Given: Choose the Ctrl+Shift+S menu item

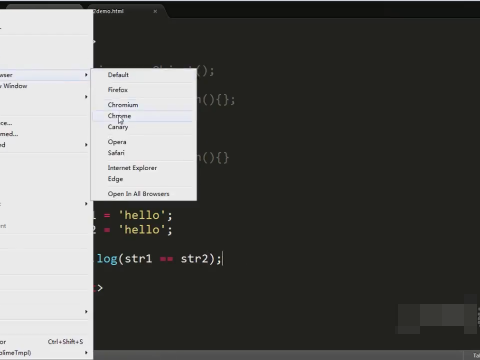Looking at the screenshot, I should coord(45,342).
